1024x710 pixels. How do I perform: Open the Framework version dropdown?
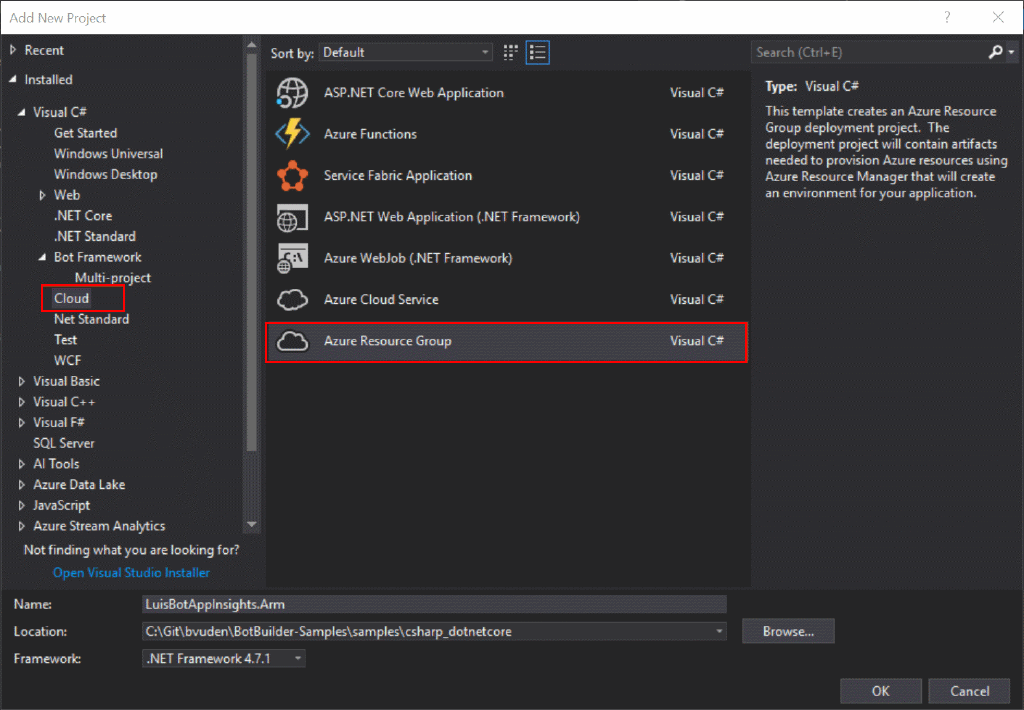coord(294,658)
